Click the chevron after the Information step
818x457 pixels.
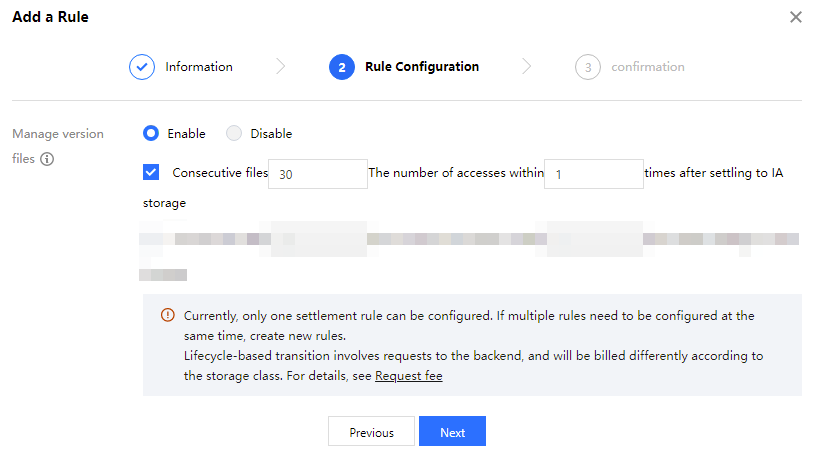tap(281, 67)
